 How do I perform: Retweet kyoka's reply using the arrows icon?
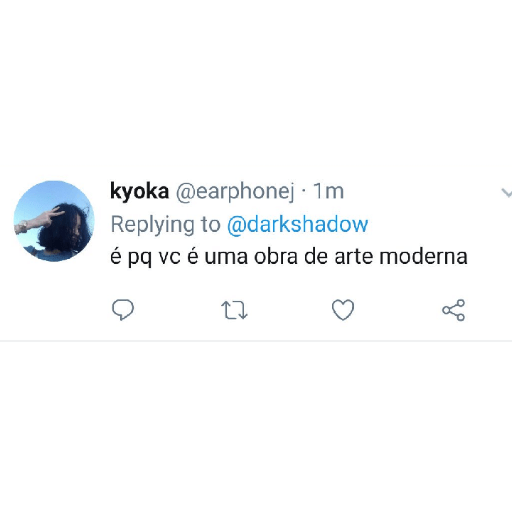coord(234,310)
